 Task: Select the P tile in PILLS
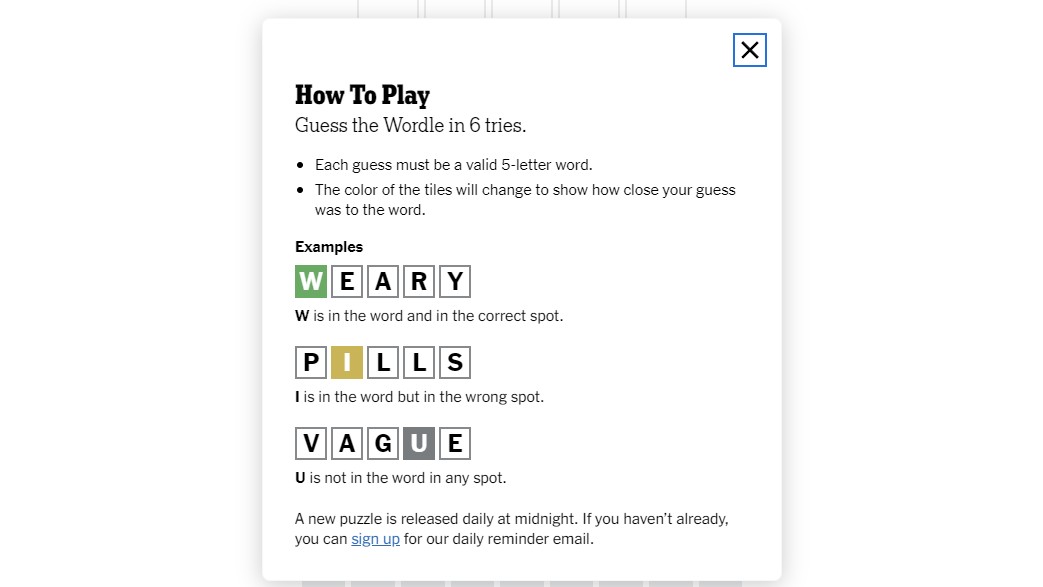click(311, 362)
